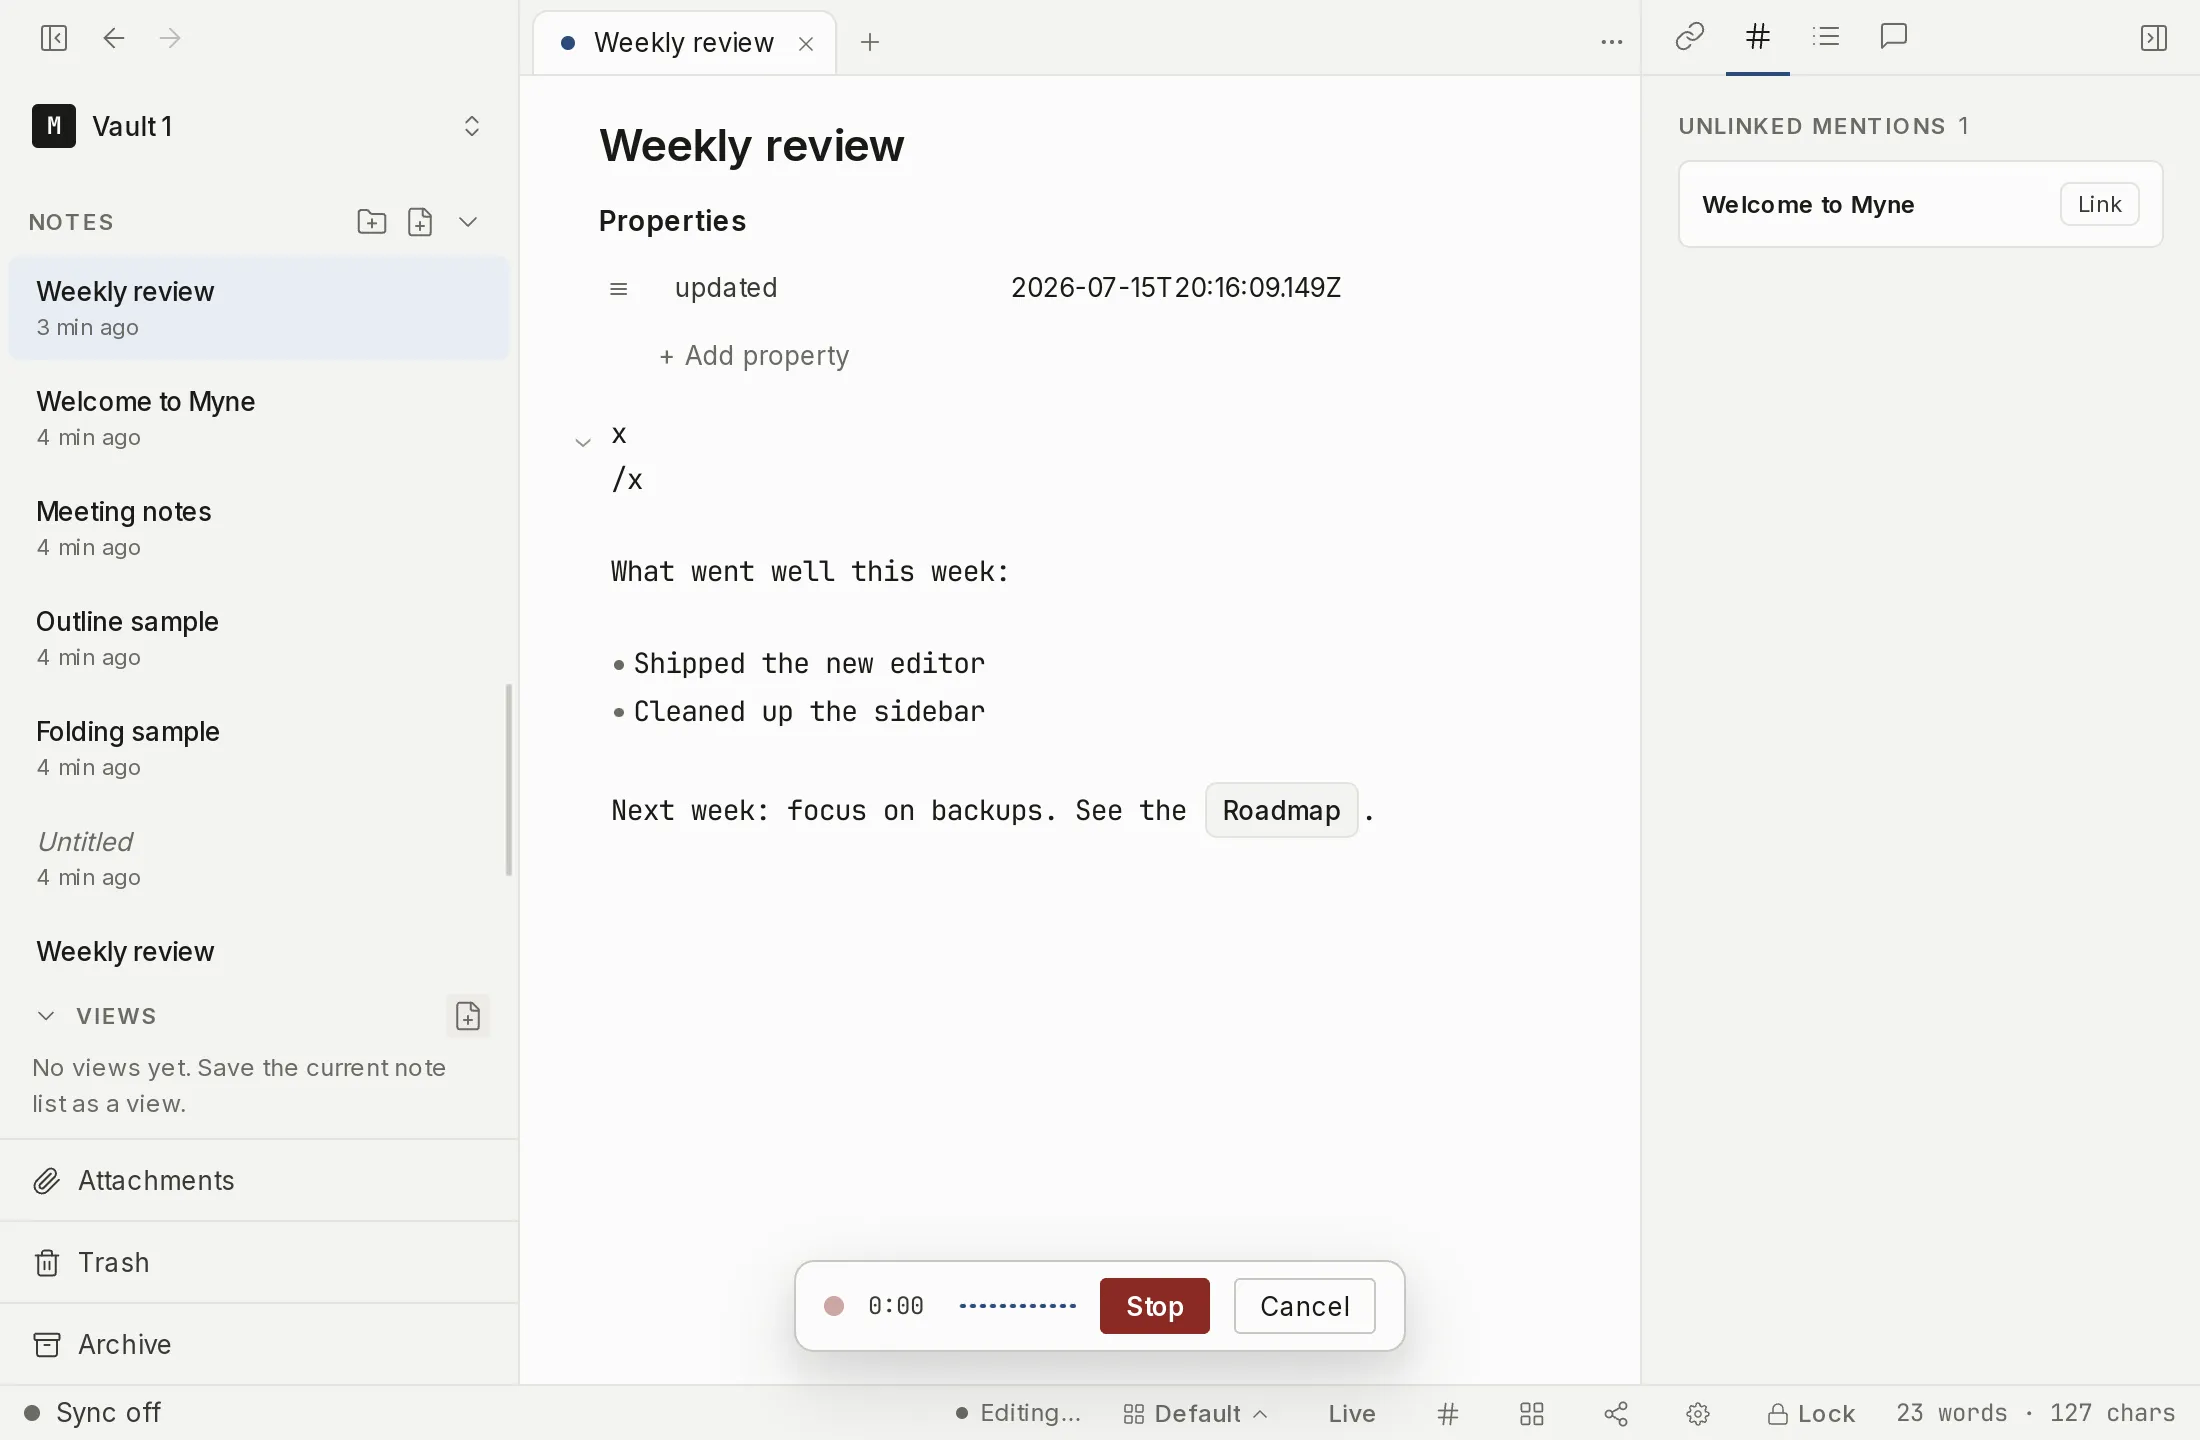Toggle Sync off status
2200x1440 pixels.
point(92,1413)
